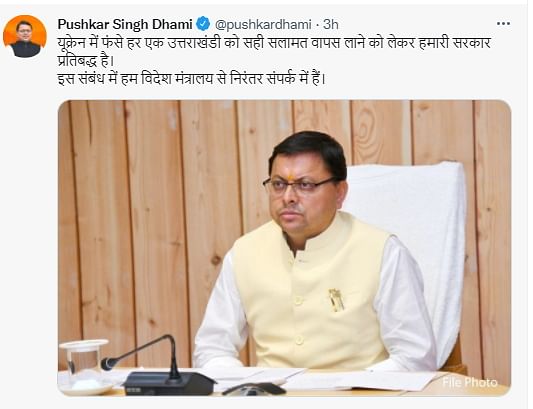The height and width of the screenshot is (409, 533).
Task: Click the covered water glass in the photo
Action: pos(84,367)
